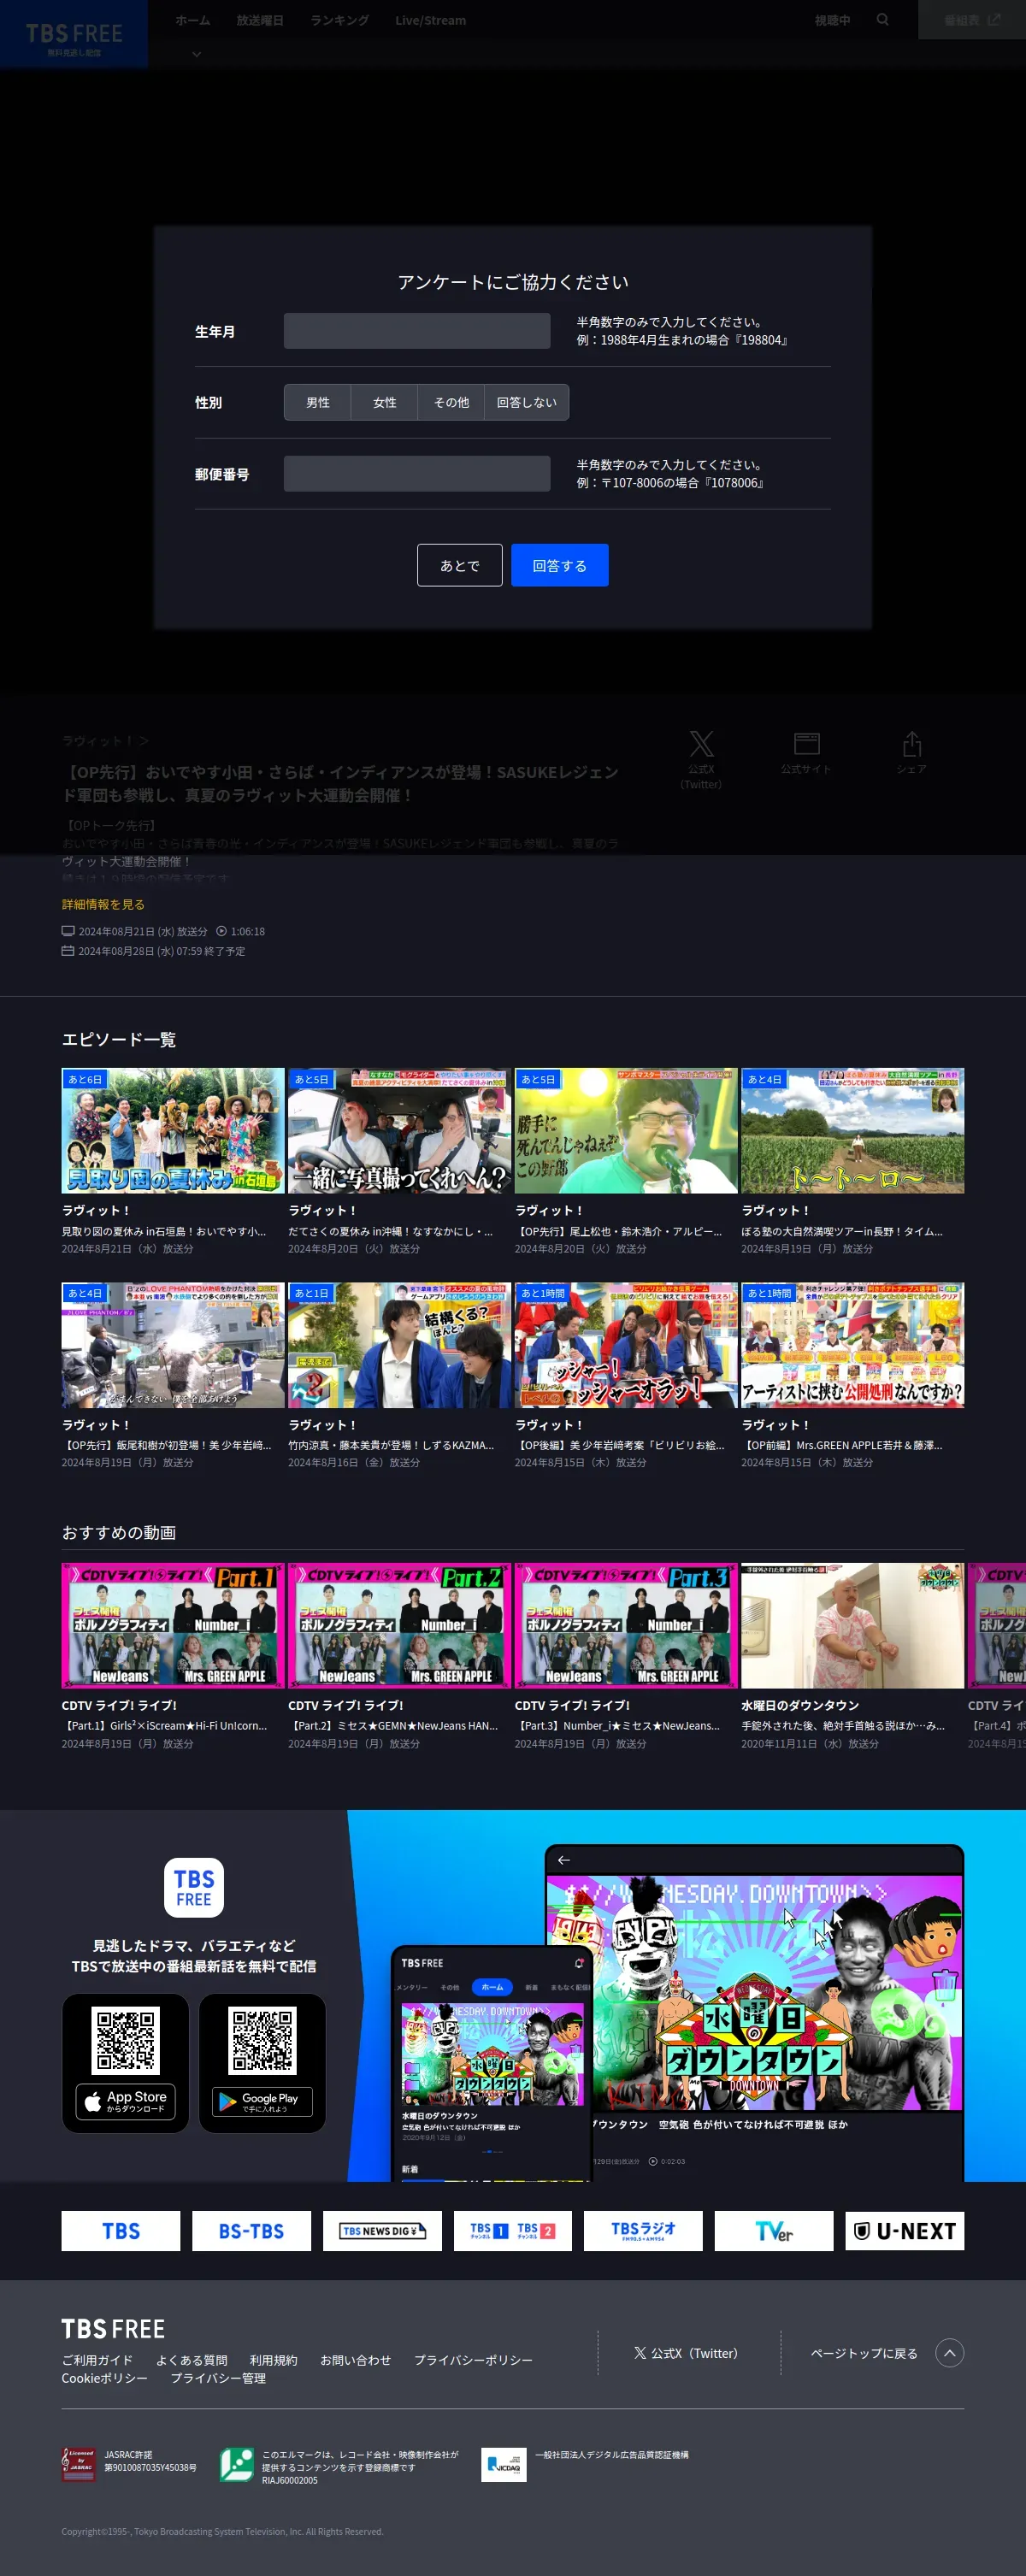Screen dimensions: 1026x2576
Task: Open 竹内涼真・藤本美貴が登場 episode thumbnail
Action: click(x=399, y=1345)
